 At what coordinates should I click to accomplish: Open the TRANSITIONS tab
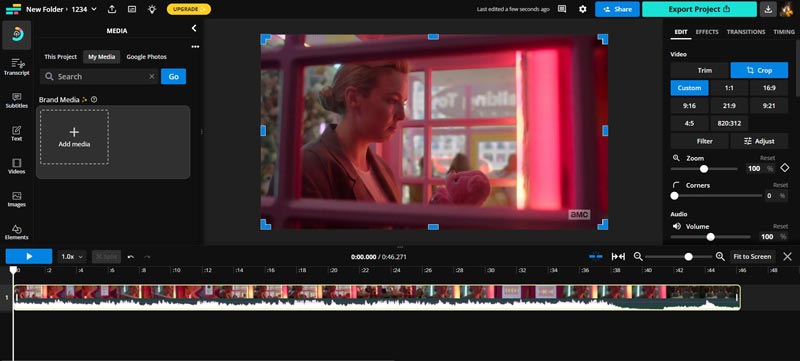pos(745,32)
